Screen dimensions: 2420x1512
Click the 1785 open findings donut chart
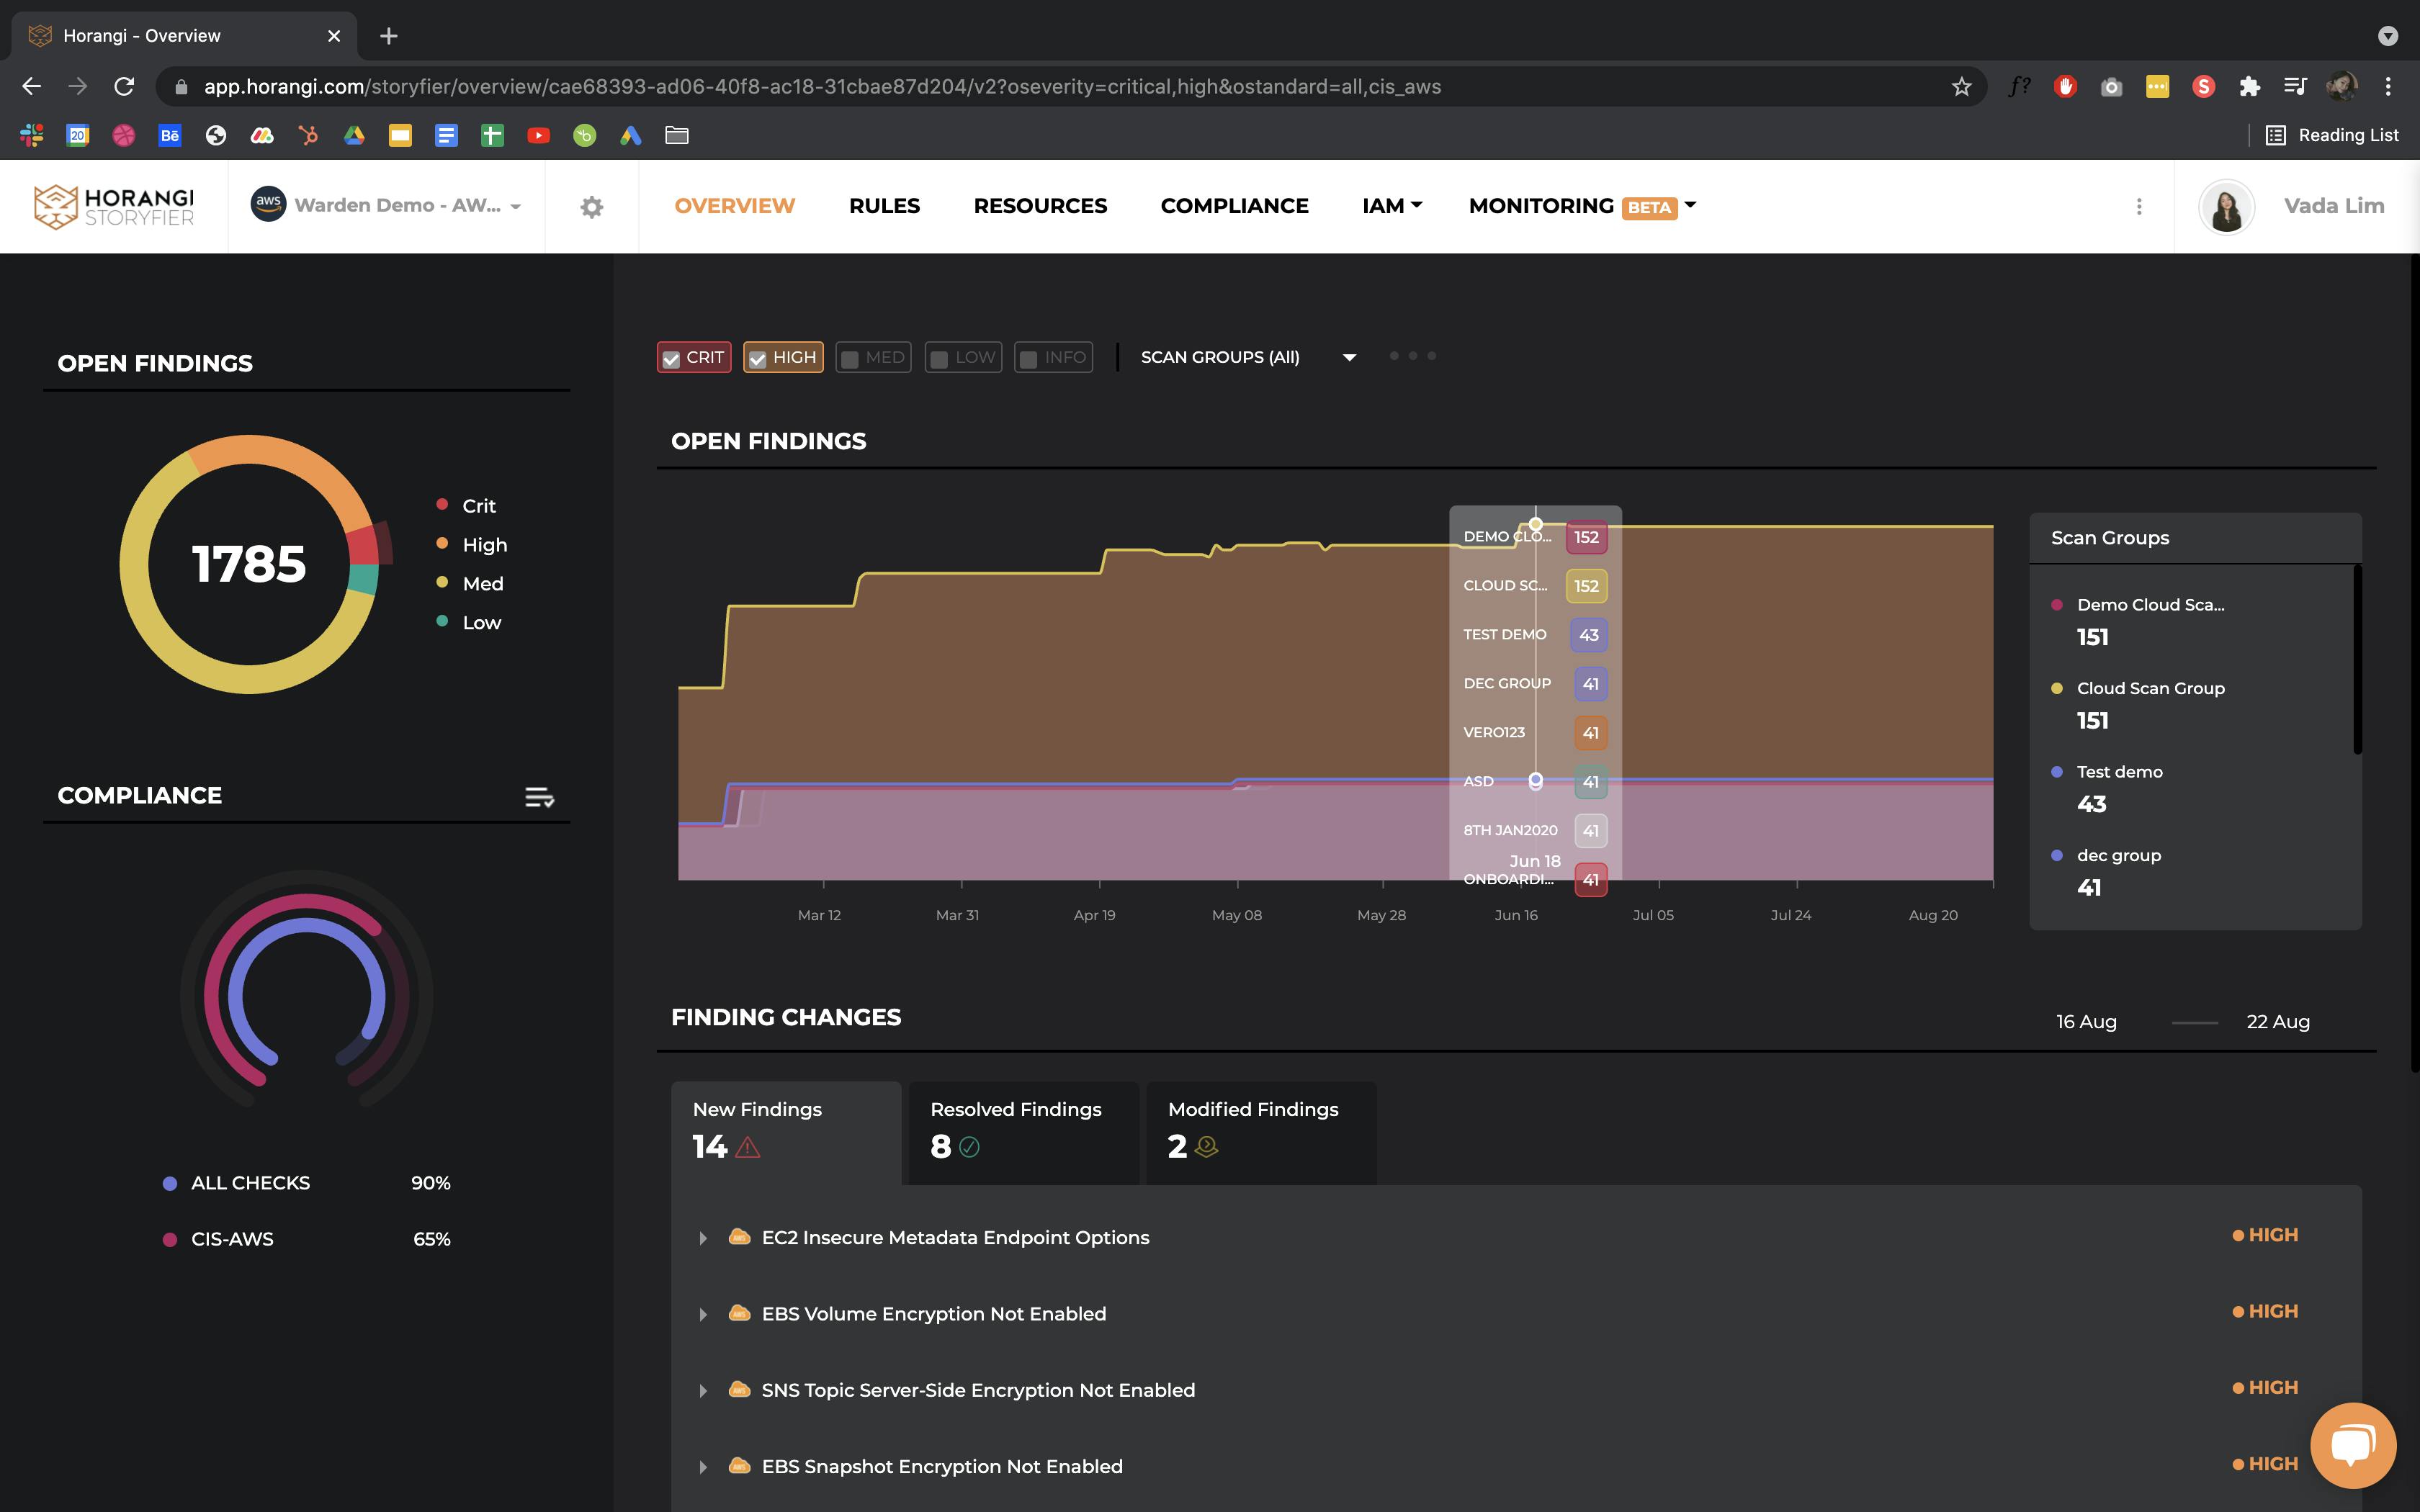click(249, 564)
